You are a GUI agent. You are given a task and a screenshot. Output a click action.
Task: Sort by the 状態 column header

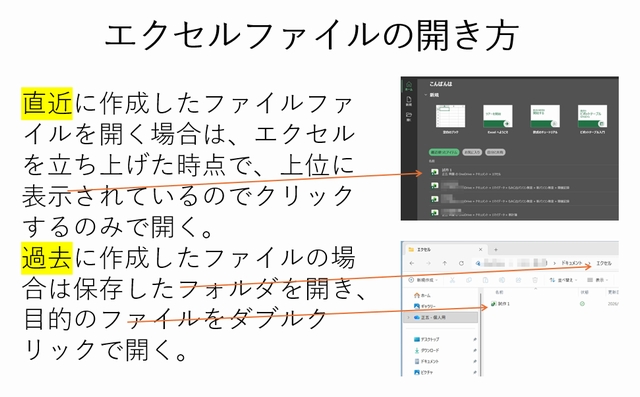584,292
